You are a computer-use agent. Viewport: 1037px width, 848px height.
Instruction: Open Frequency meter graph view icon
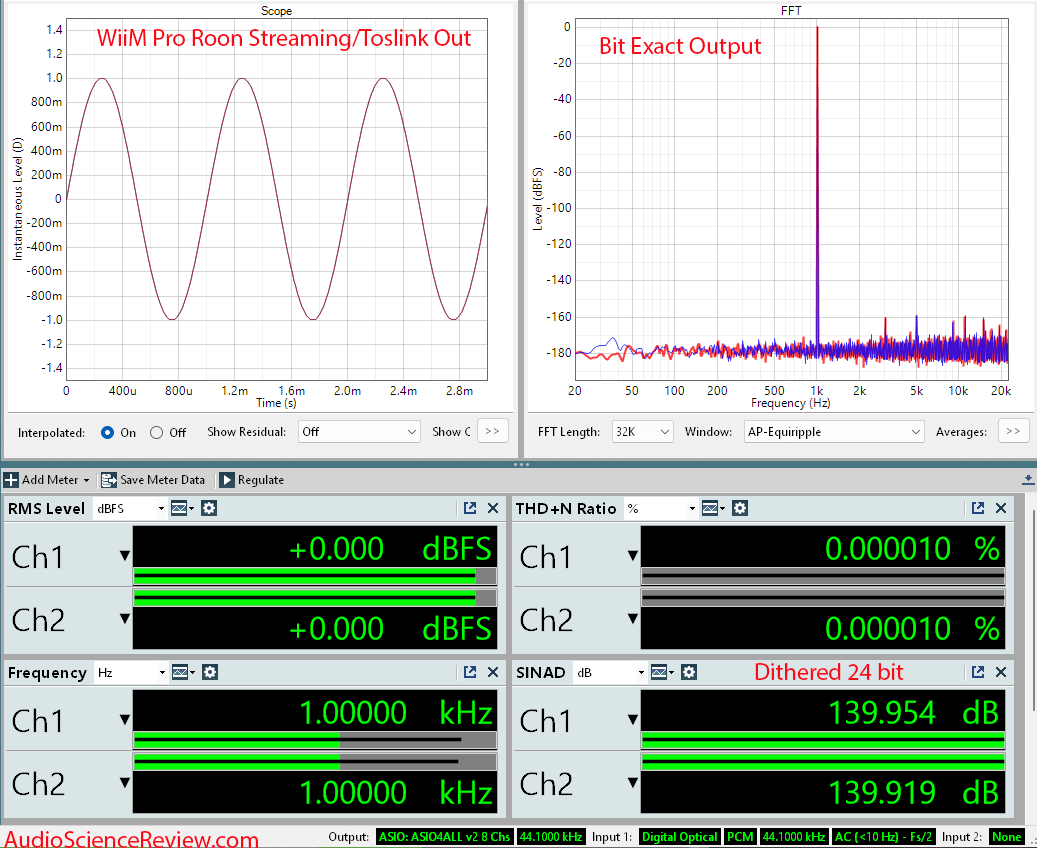click(x=180, y=672)
